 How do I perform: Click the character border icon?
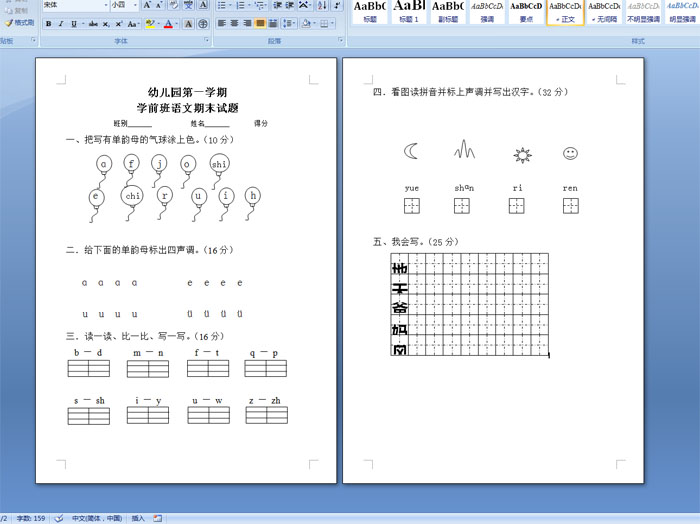tap(203, 5)
